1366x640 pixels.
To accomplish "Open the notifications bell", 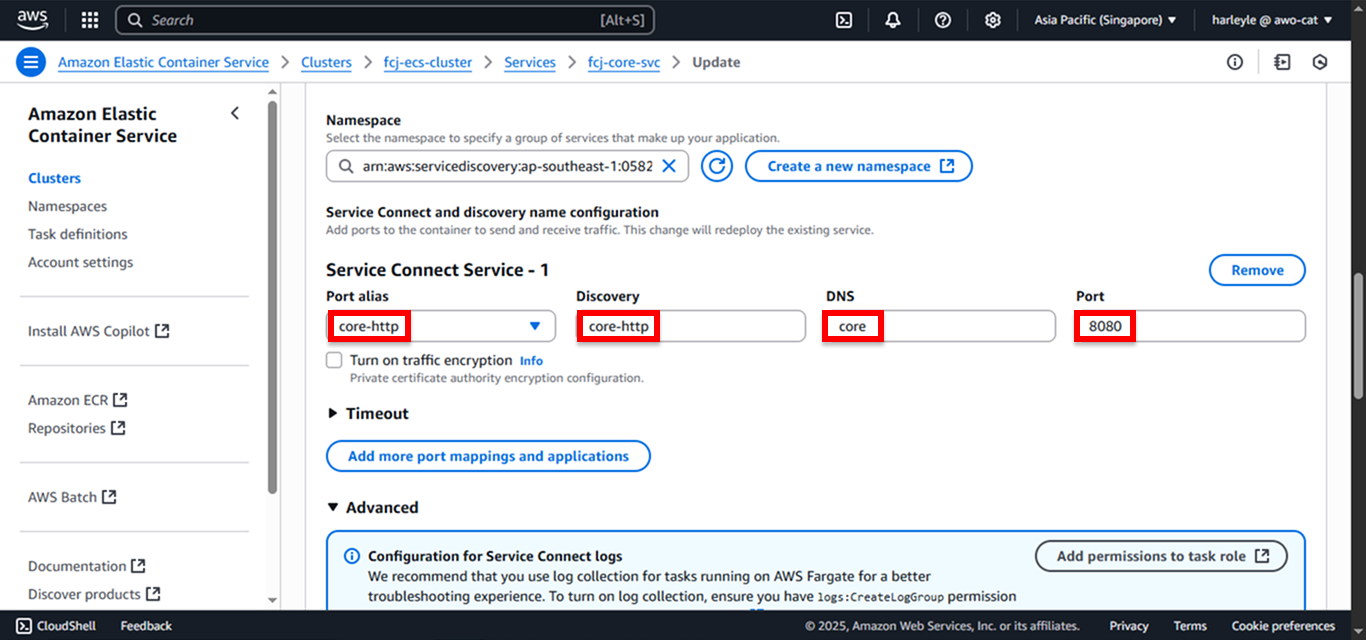I will pyautogui.click(x=893, y=20).
